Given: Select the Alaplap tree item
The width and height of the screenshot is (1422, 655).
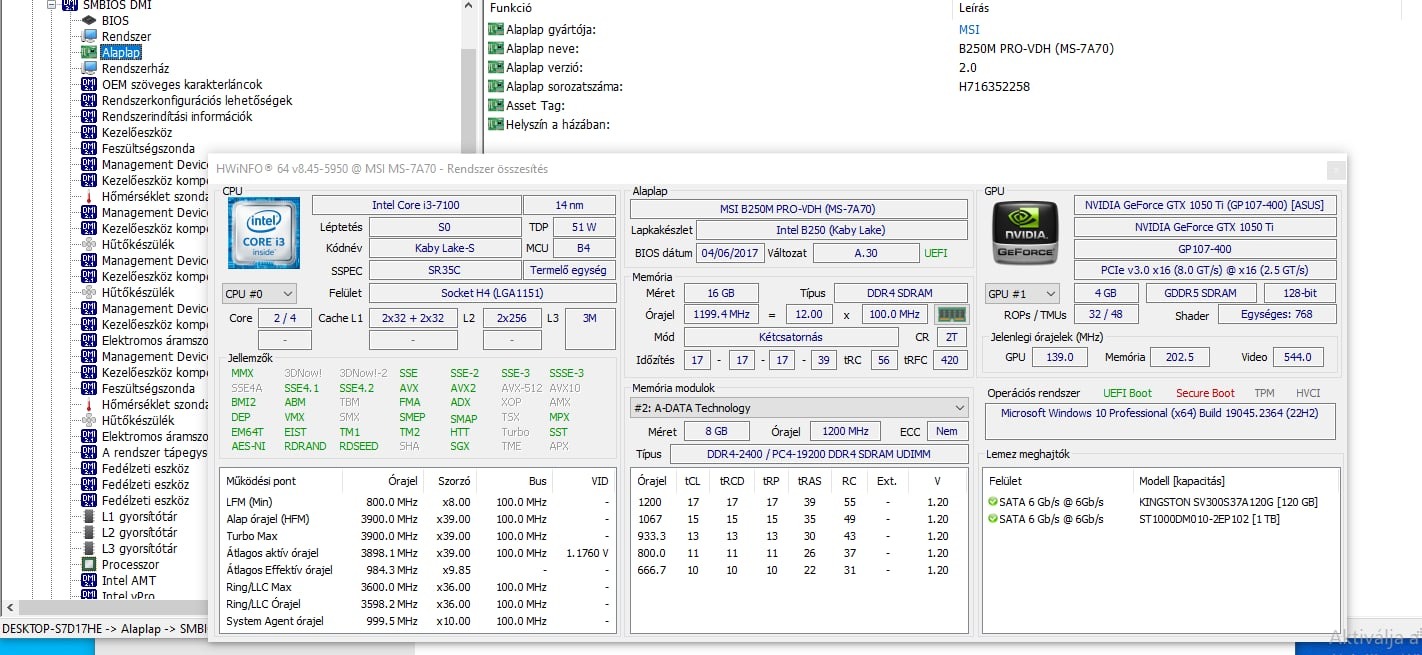Looking at the screenshot, I should (x=121, y=52).
